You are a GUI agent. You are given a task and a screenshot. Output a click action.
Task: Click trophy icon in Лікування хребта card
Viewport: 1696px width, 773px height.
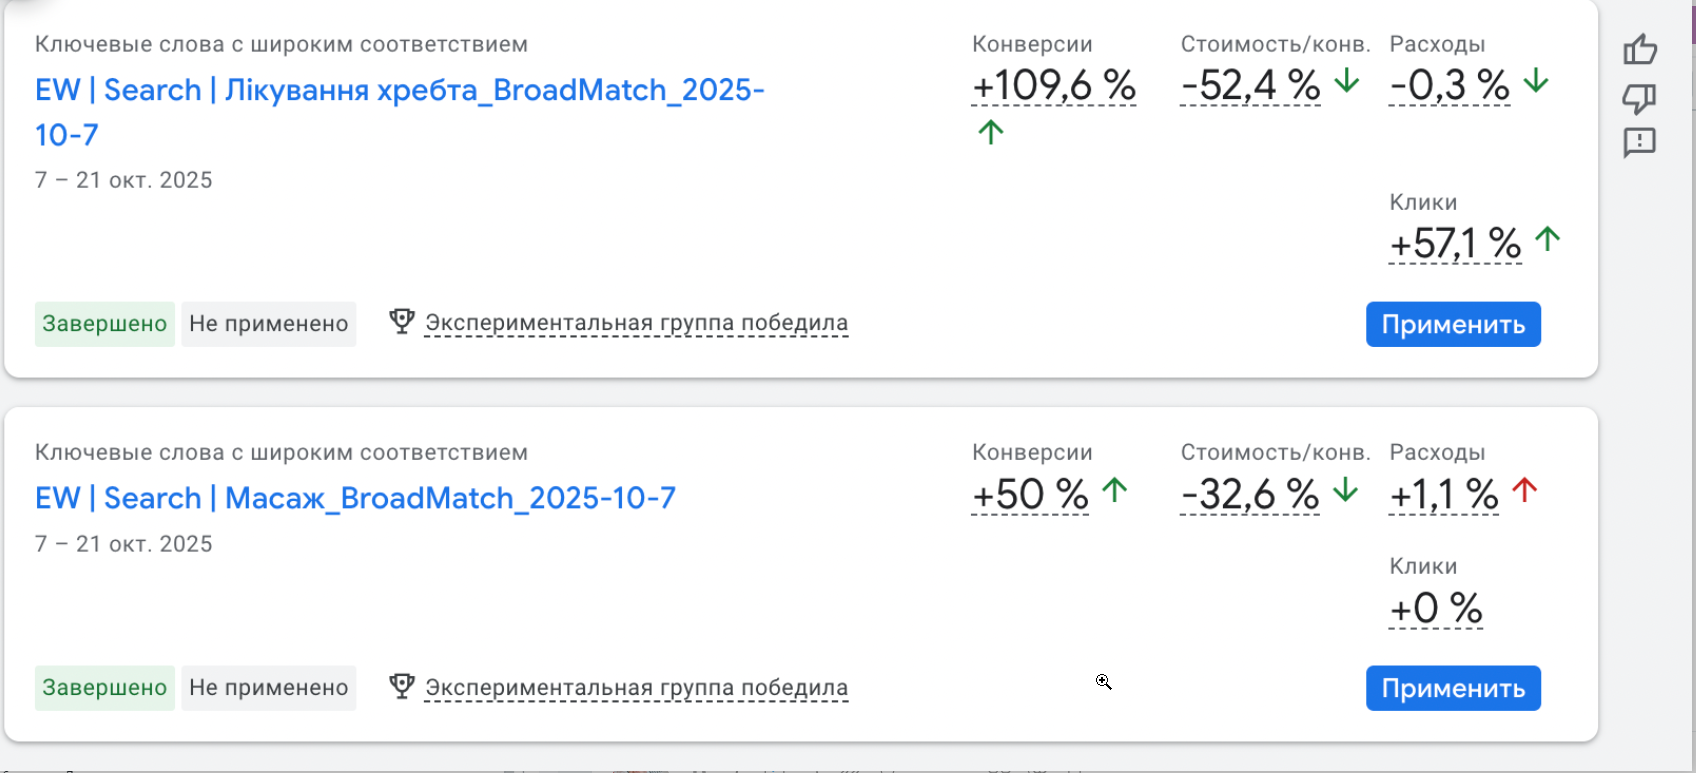[x=402, y=322]
